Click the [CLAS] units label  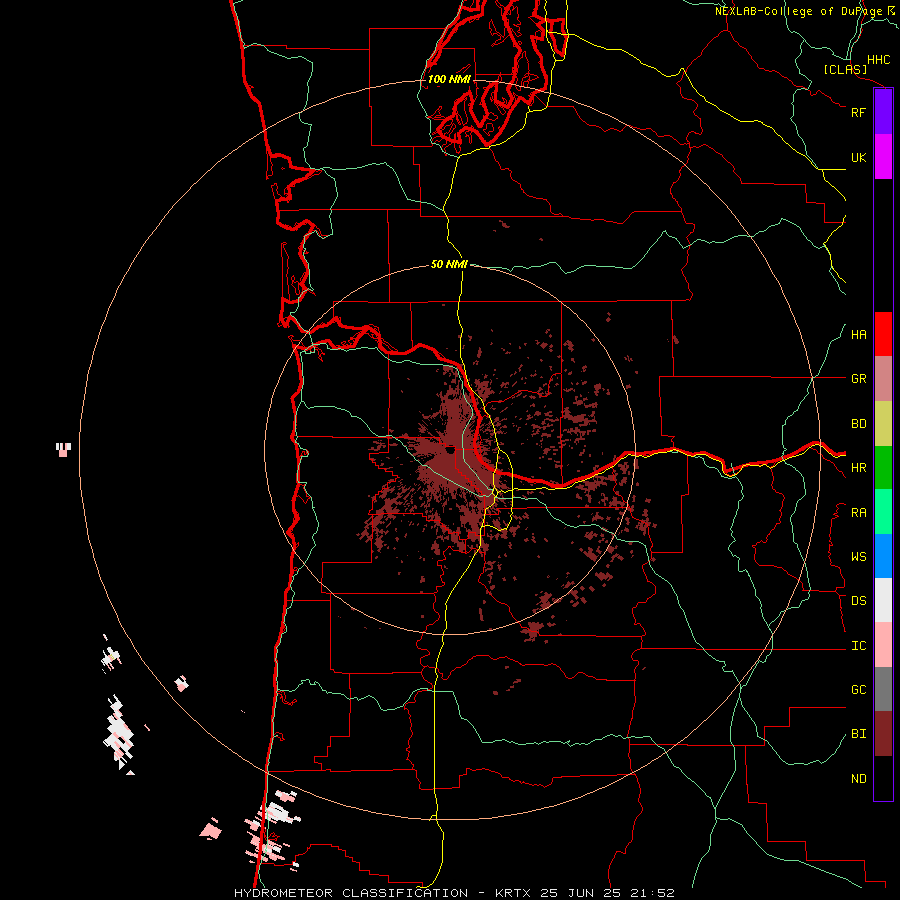point(845,69)
